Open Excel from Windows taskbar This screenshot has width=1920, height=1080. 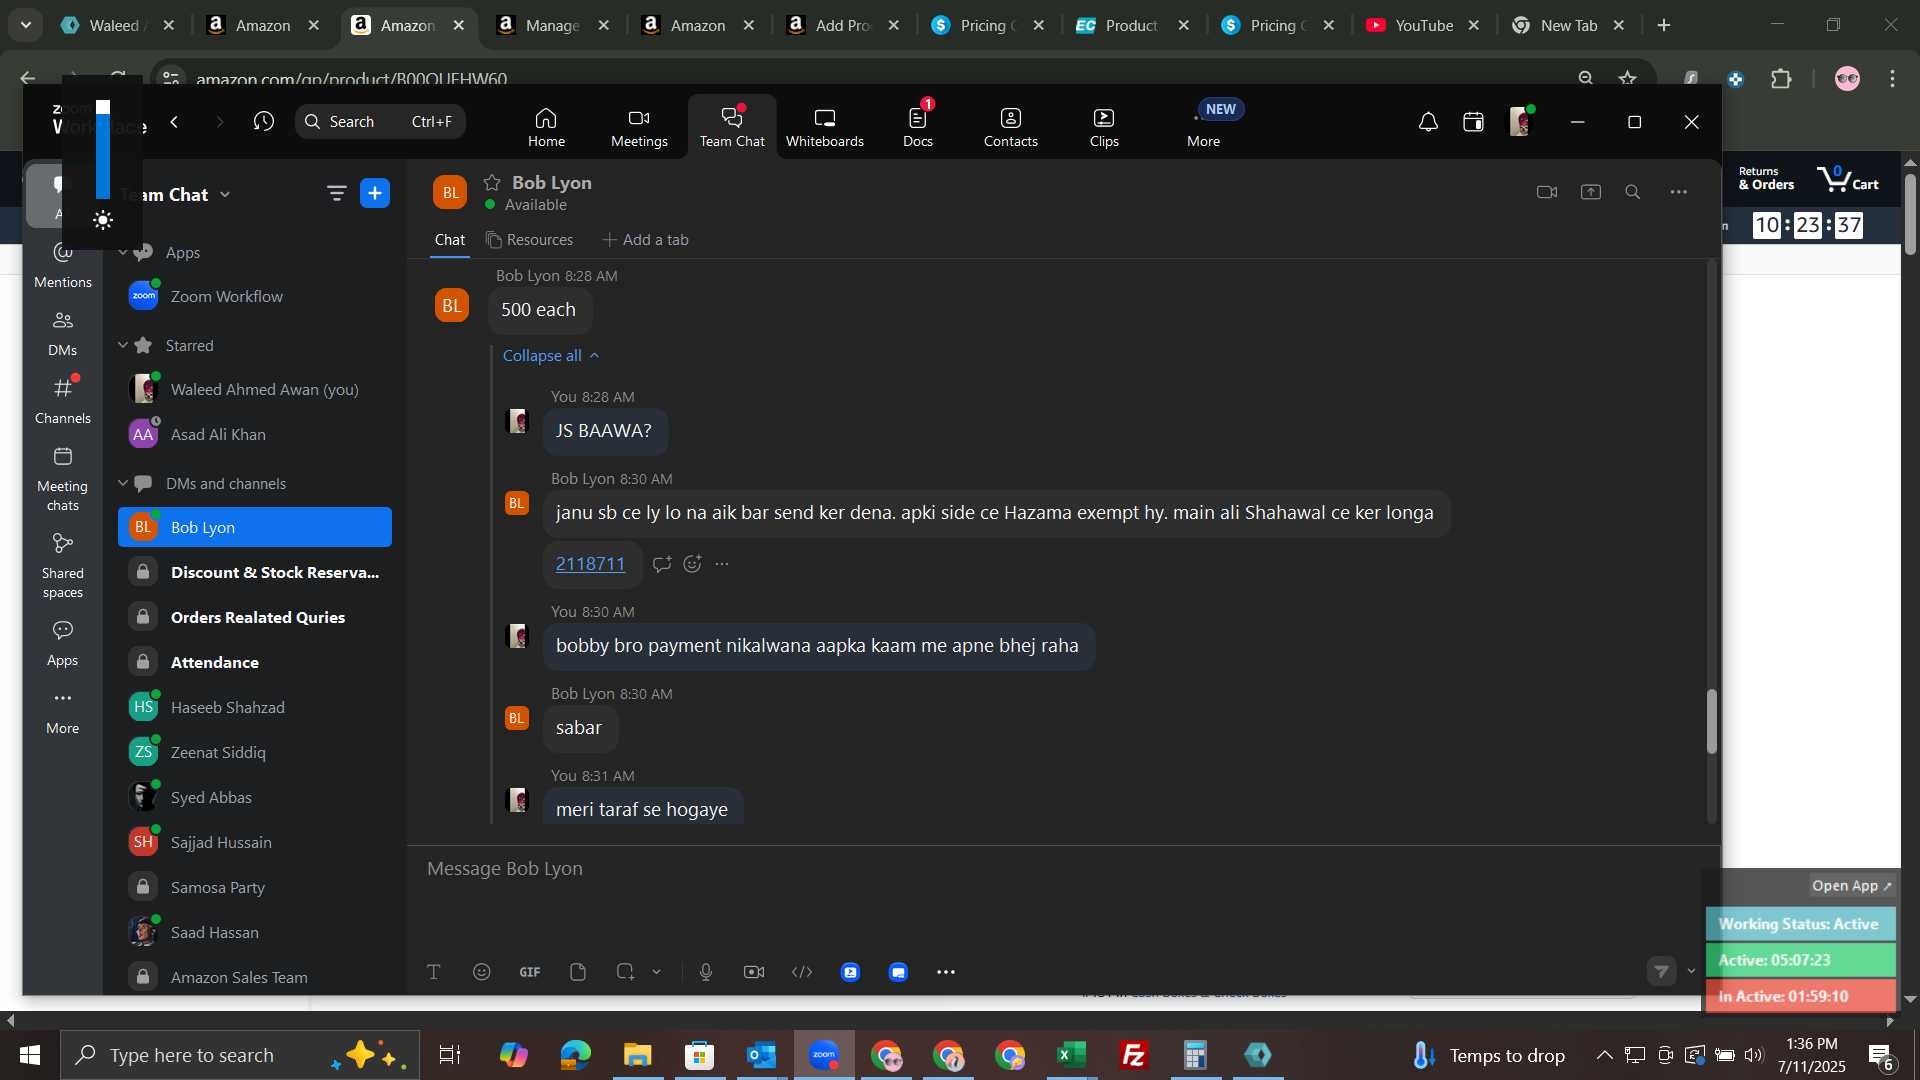(x=1072, y=1055)
